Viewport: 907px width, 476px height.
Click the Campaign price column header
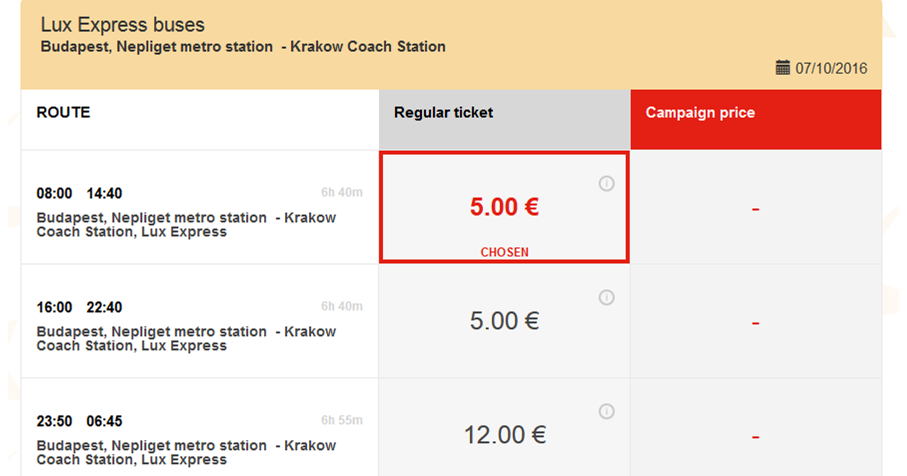(756, 119)
